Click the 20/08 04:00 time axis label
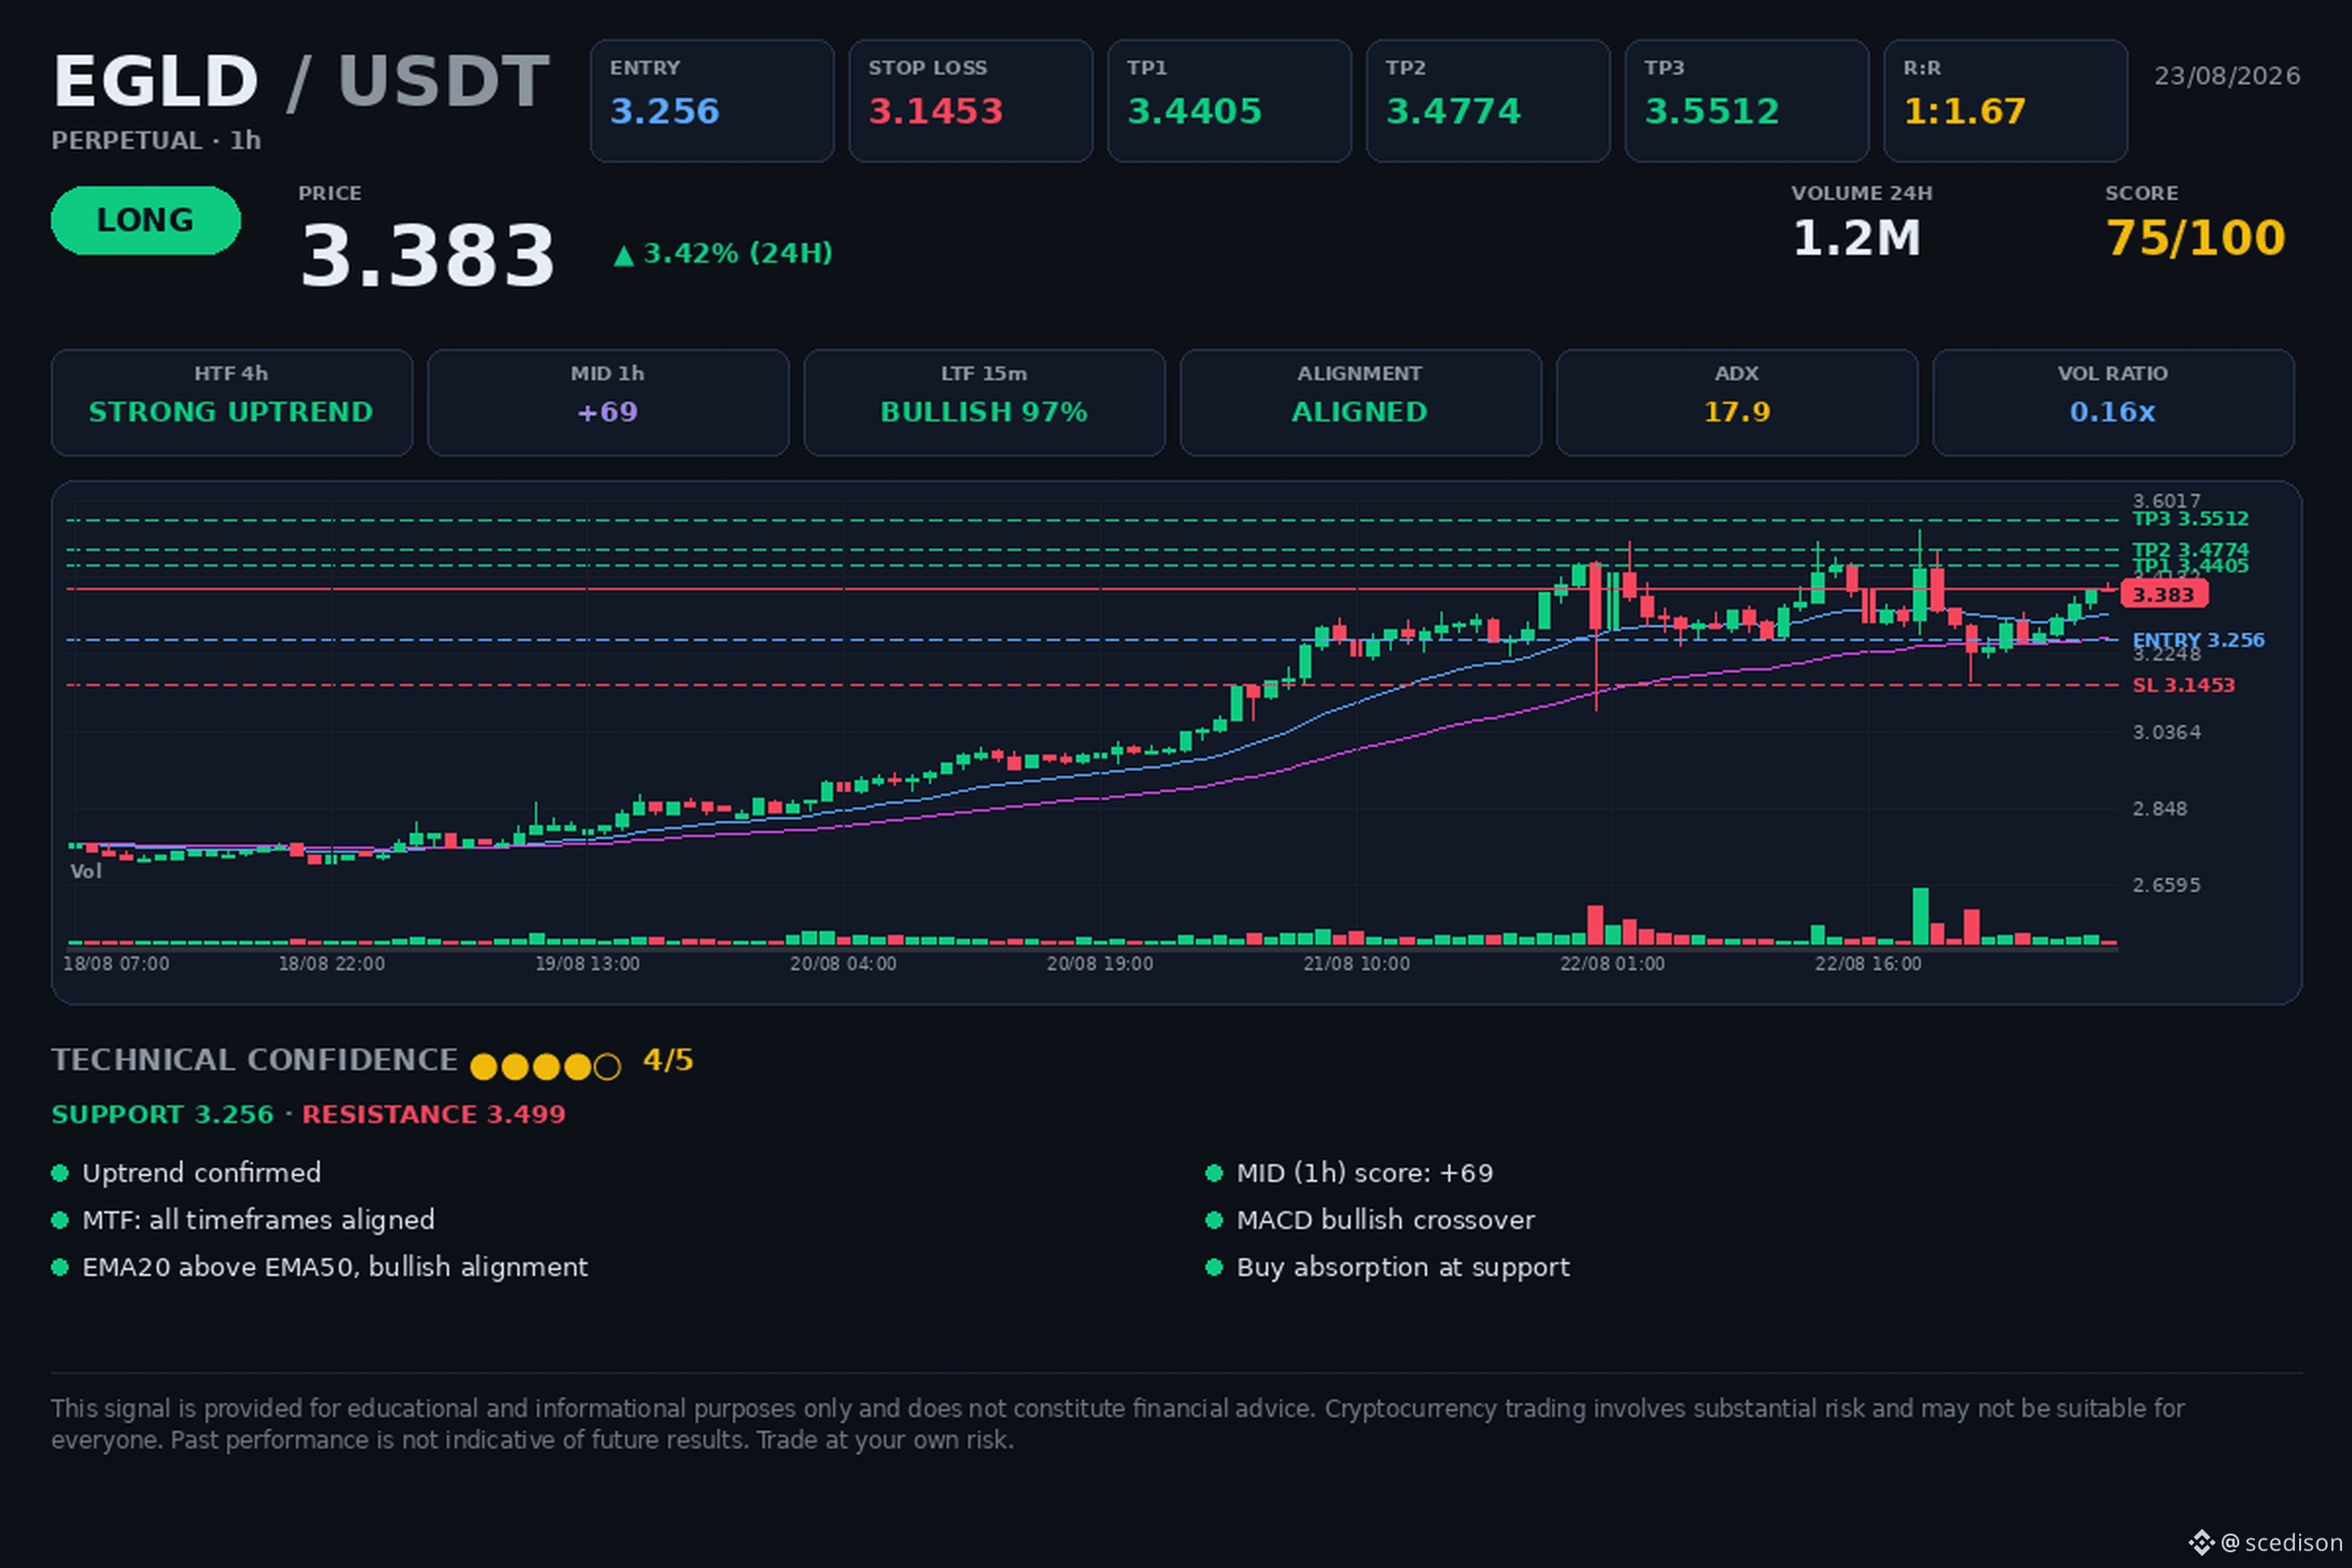Screen dimensions: 2352x1568 click(x=843, y=964)
